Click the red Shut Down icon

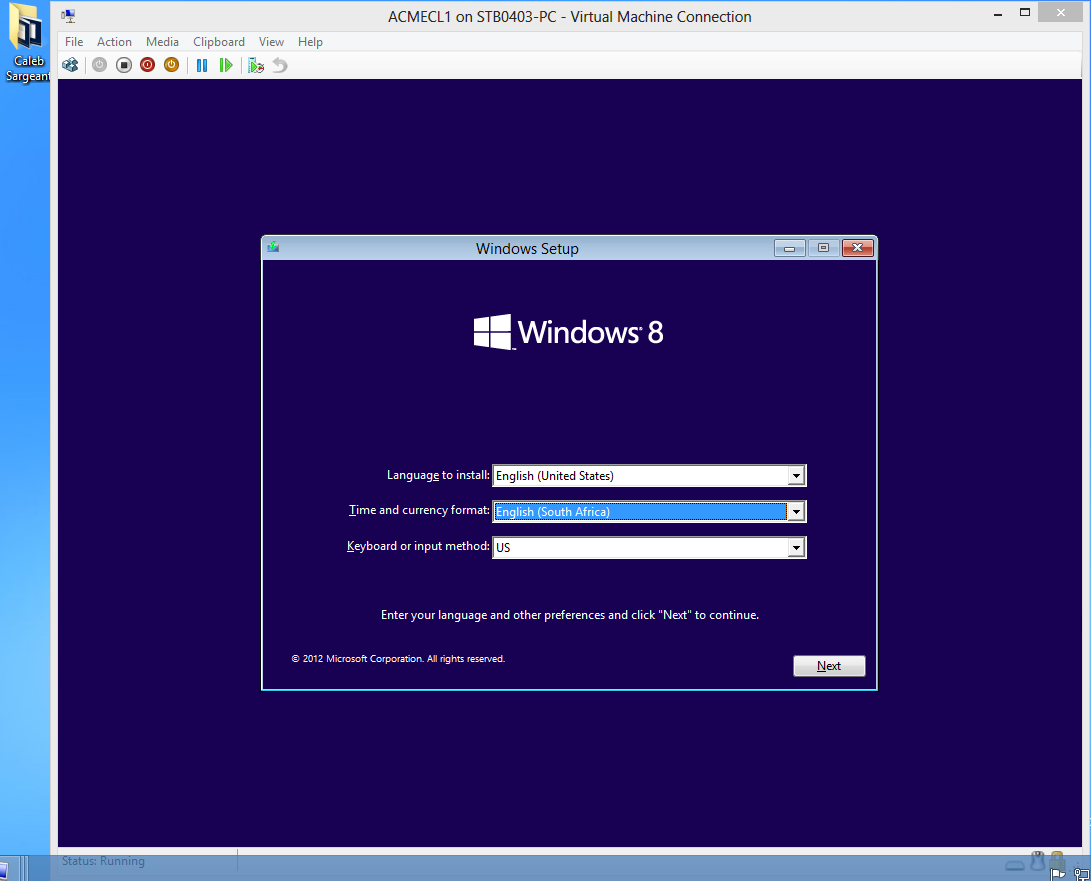tap(148, 65)
